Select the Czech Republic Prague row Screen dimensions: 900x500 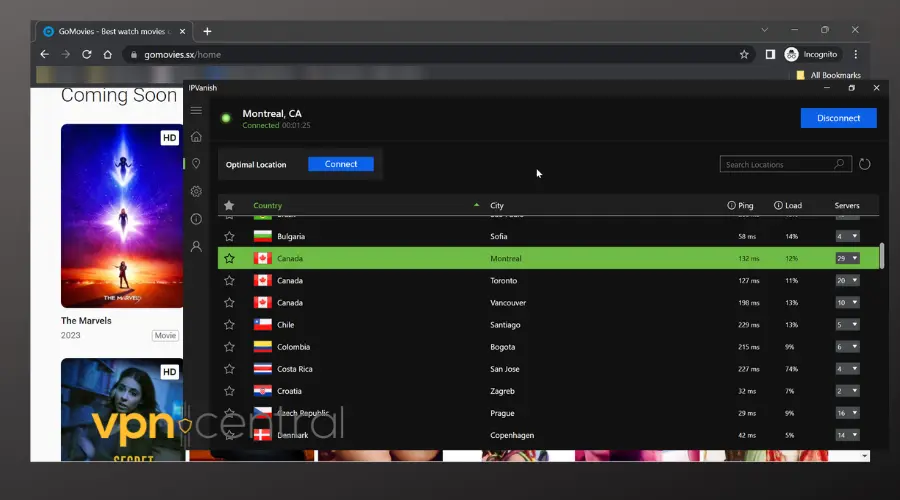click(548, 413)
